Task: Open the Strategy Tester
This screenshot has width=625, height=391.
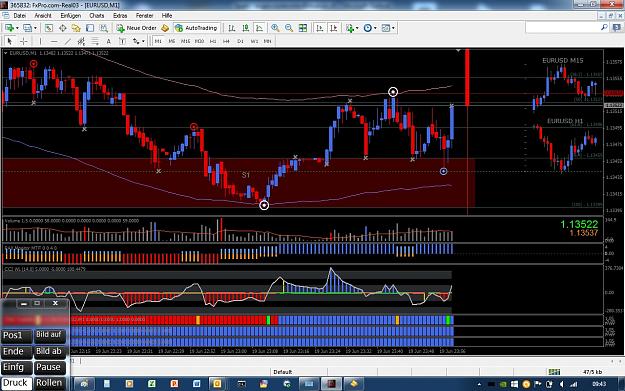Action: tap(104, 28)
